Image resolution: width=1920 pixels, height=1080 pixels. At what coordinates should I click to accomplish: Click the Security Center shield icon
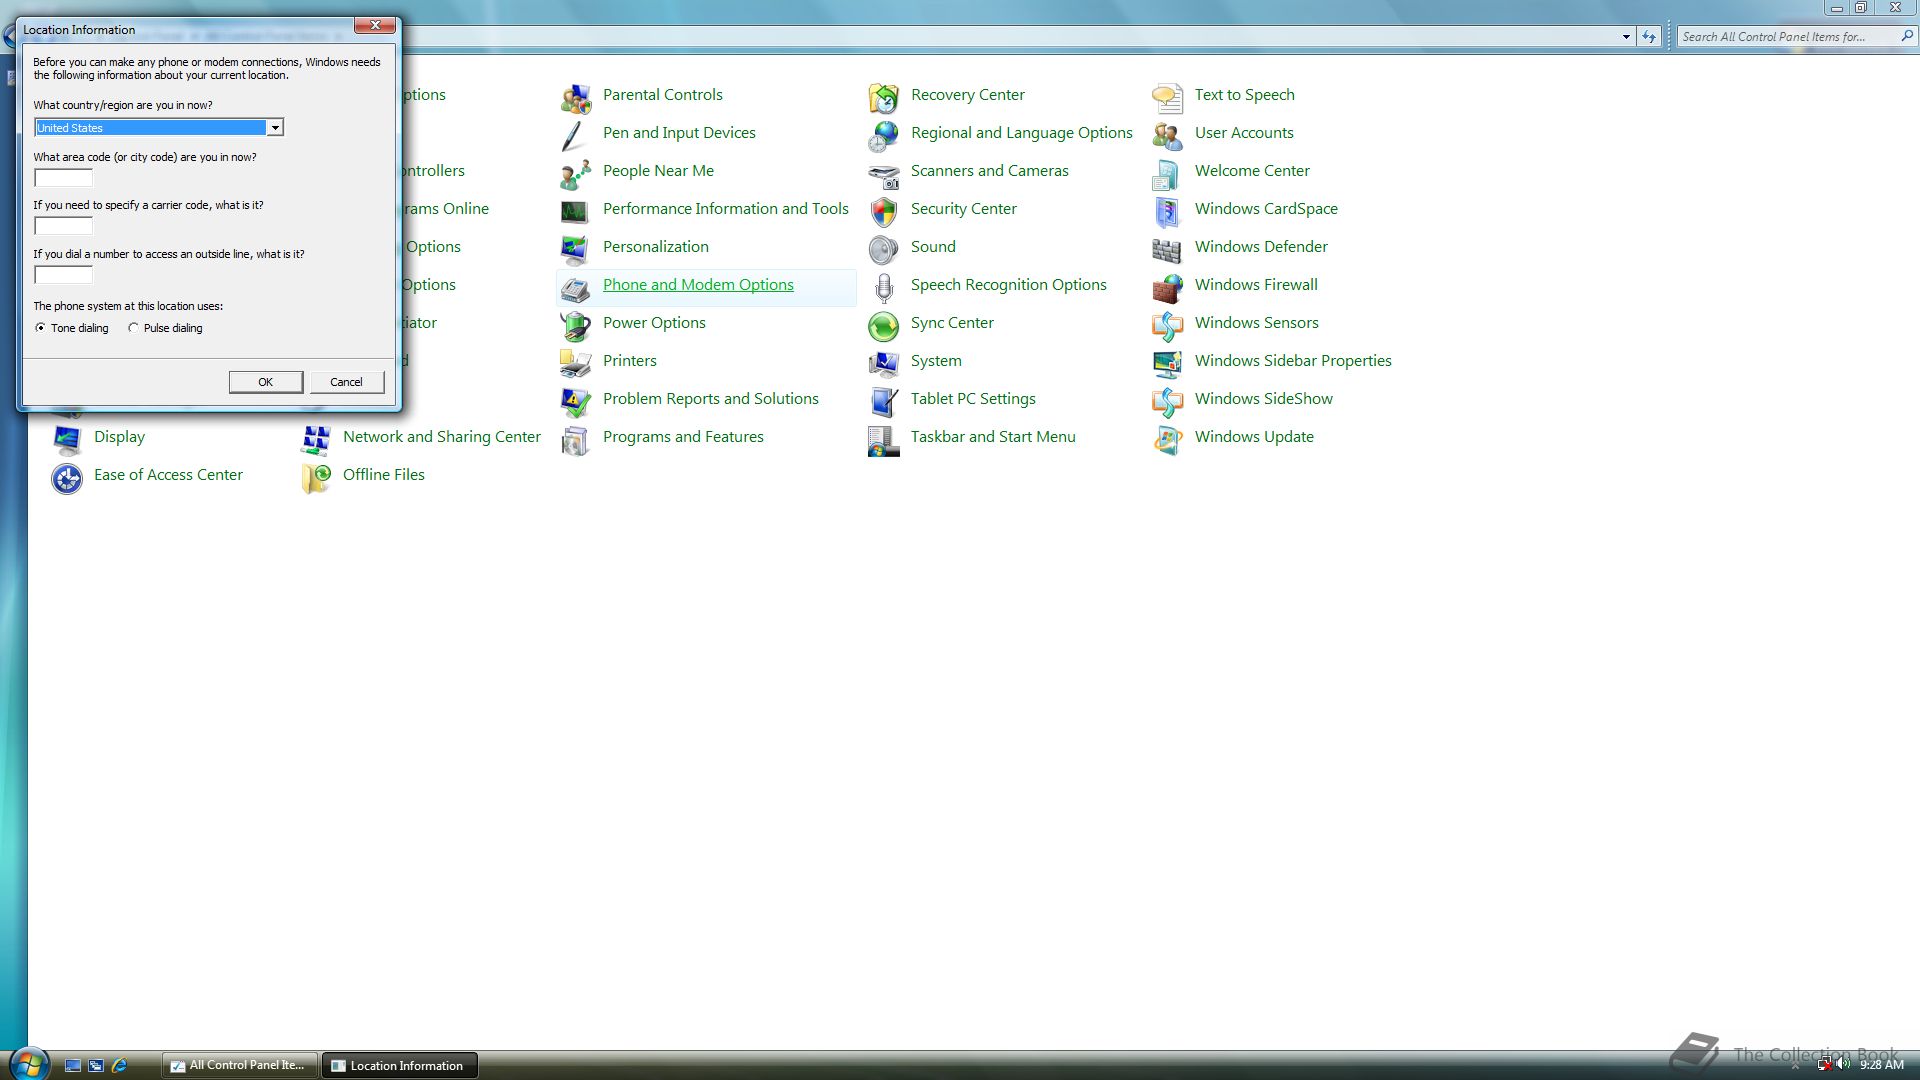pyautogui.click(x=884, y=211)
